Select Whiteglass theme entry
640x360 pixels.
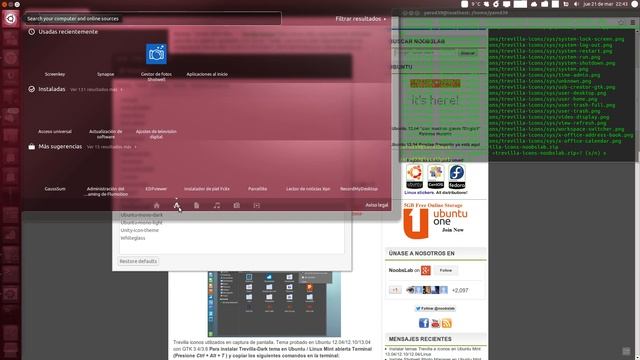pyautogui.click(x=133, y=238)
